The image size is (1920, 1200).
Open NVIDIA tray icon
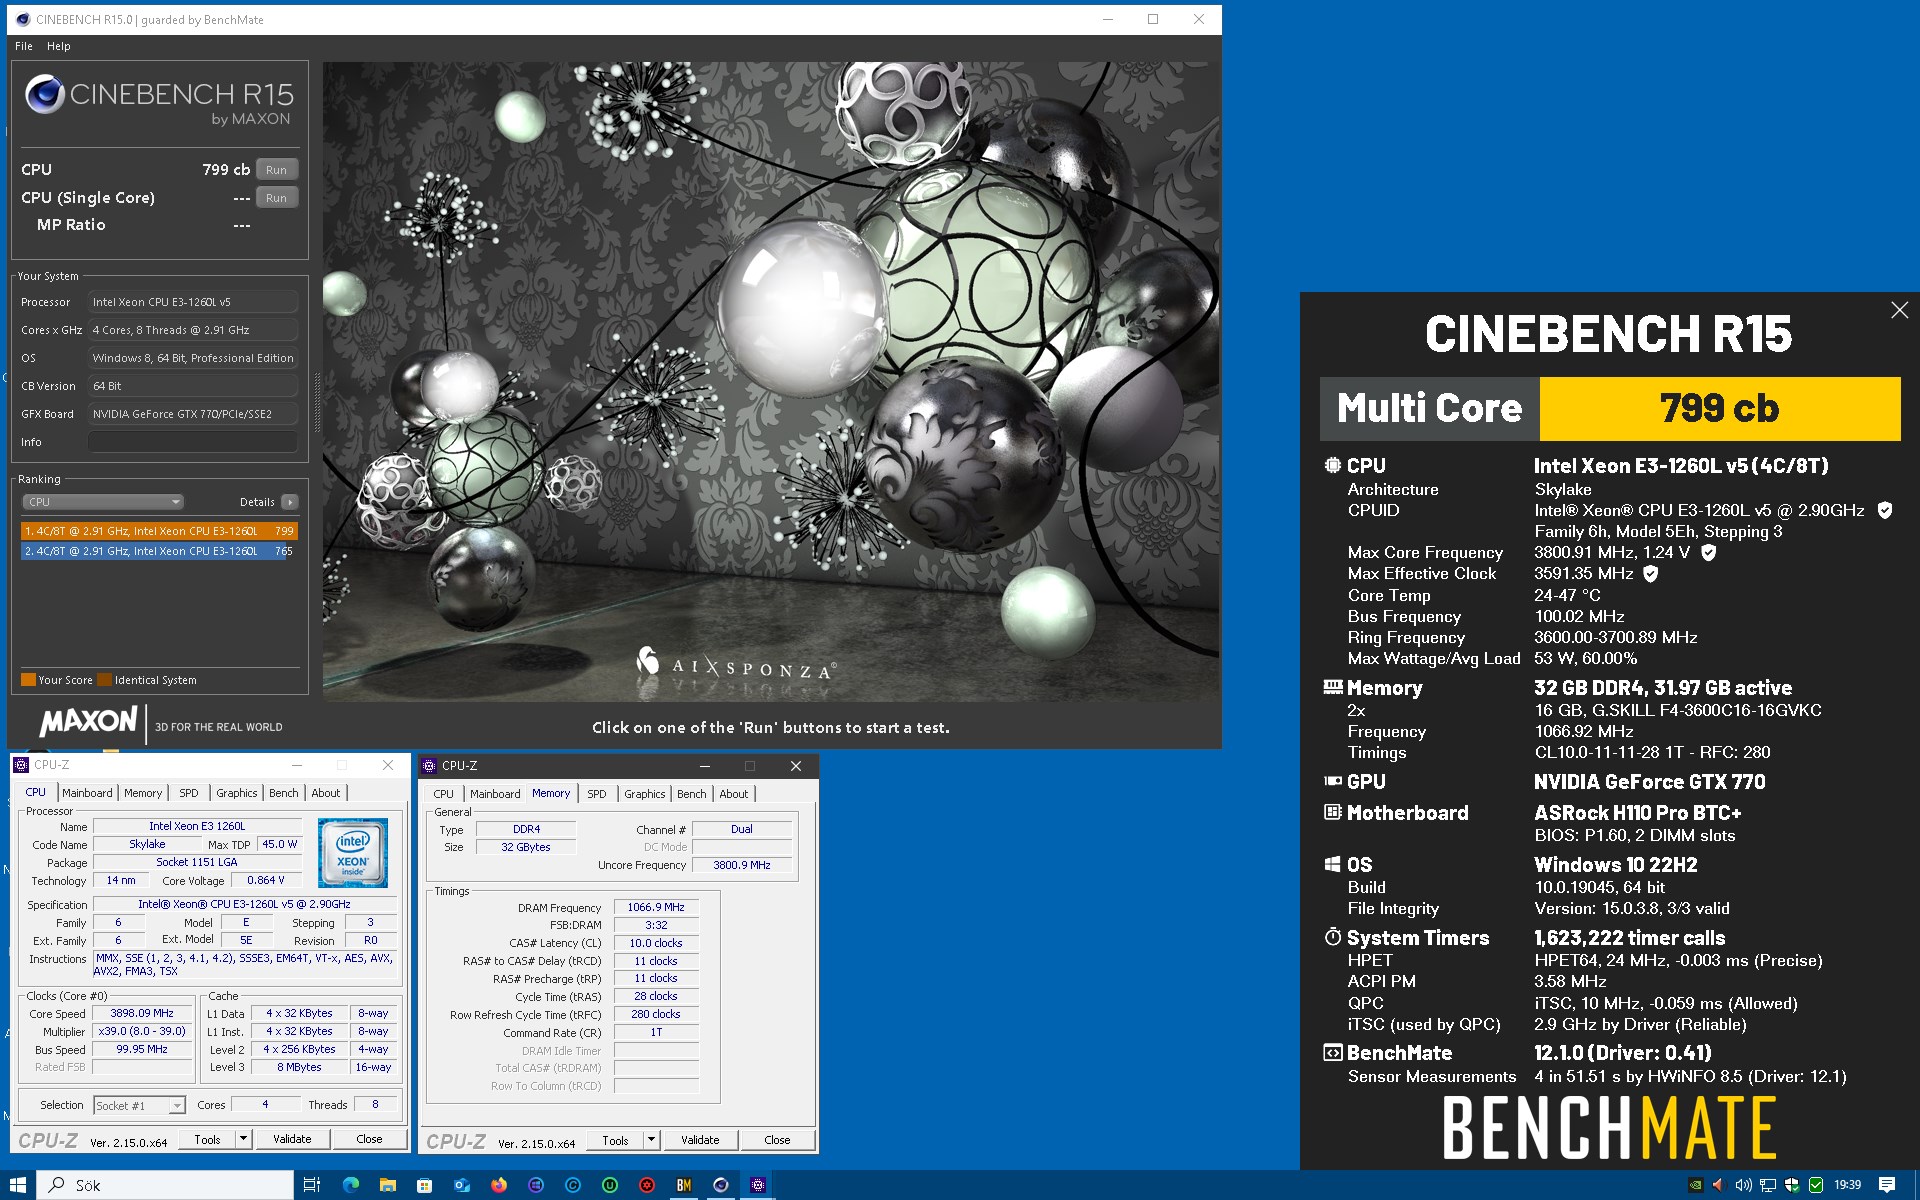click(1695, 1185)
